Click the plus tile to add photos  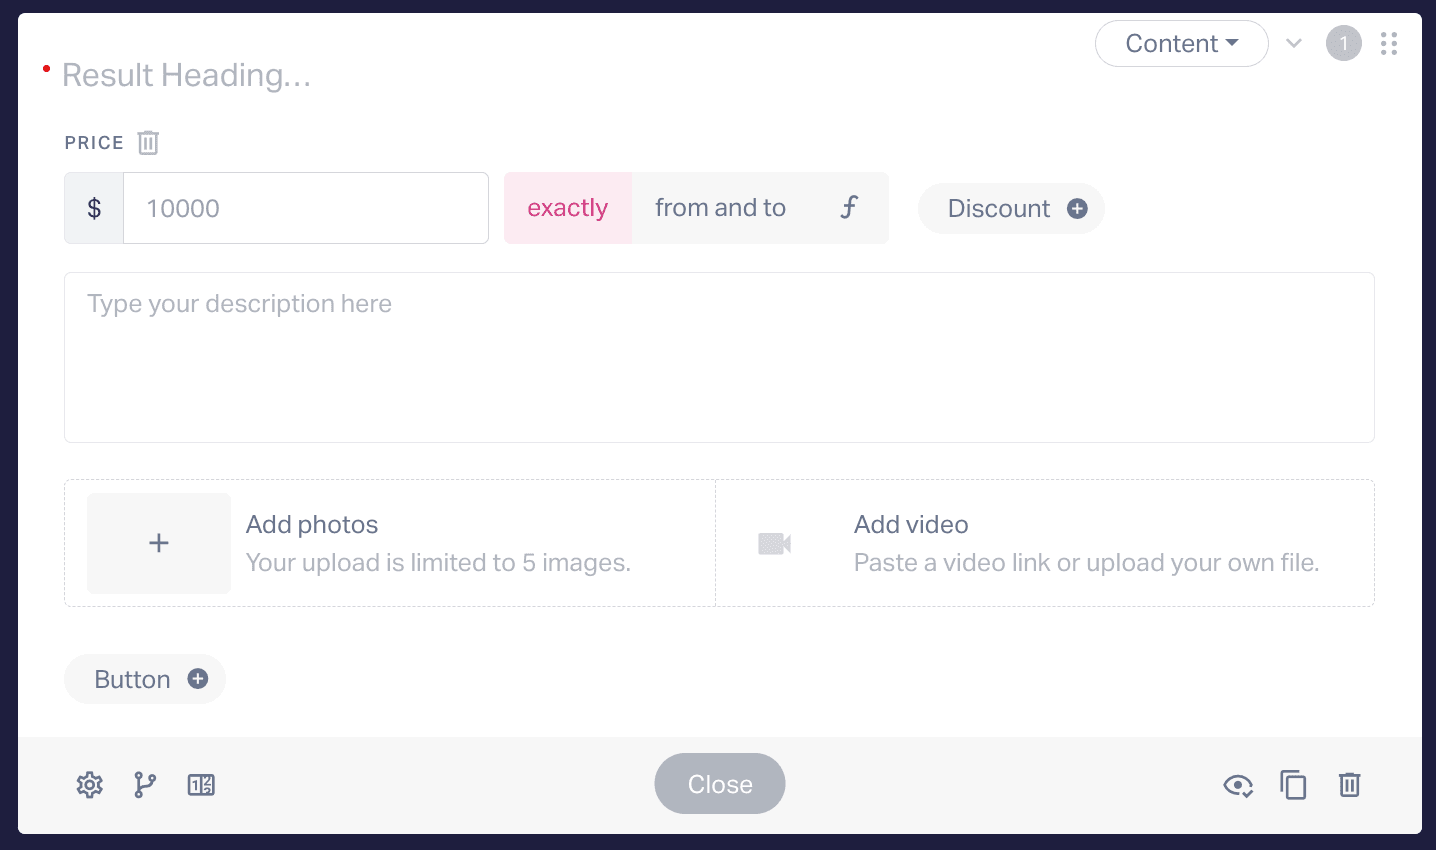coord(159,543)
